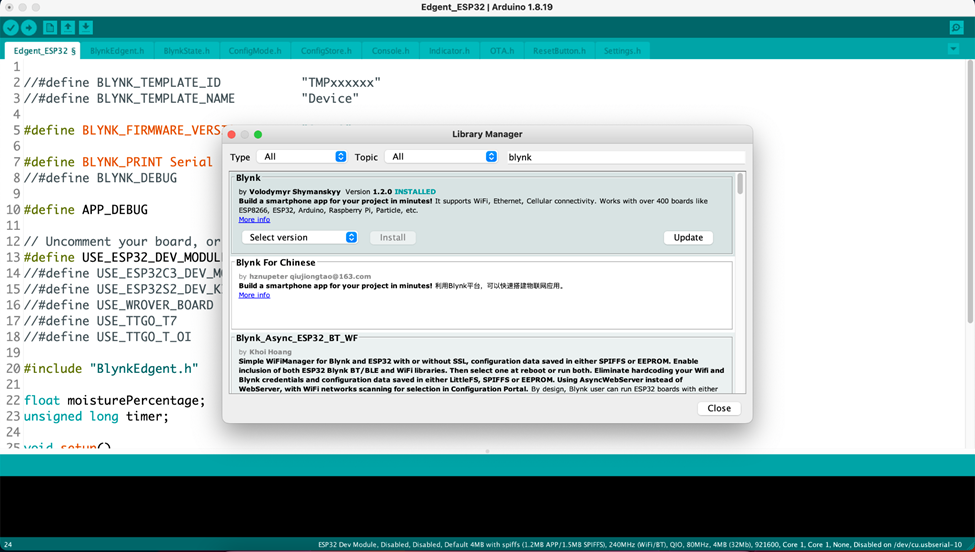Create a new sketch with the New icon

coord(50,27)
